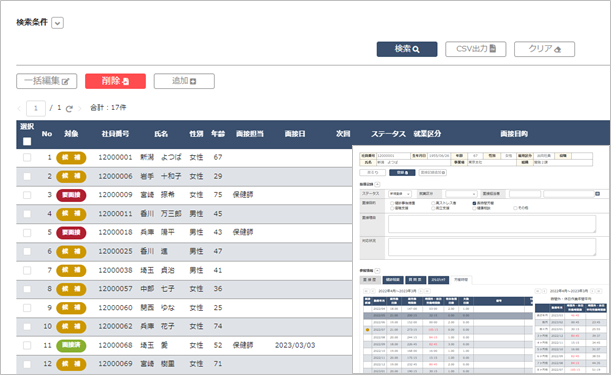Open the third dark-blue tab in reference info
This screenshot has width=611, height=375.
[415, 279]
